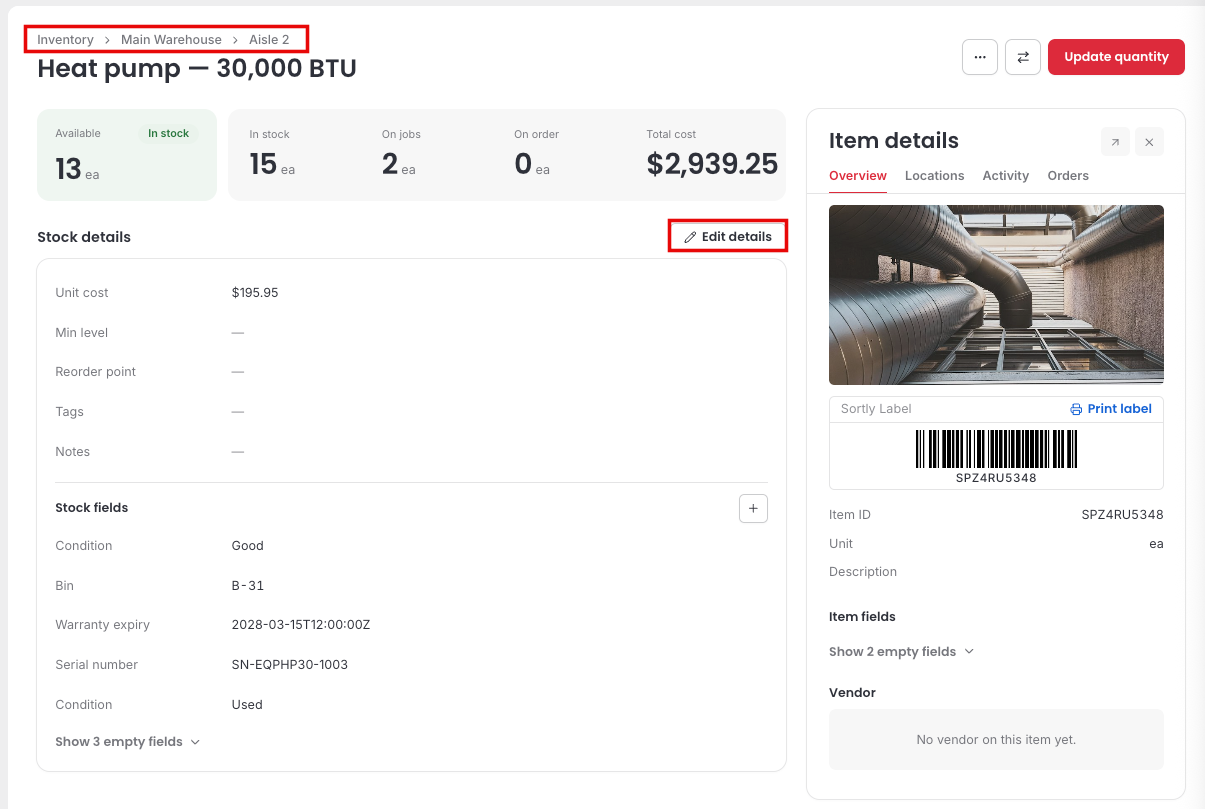
Task: Switch to the Overview tab
Action: click(x=858, y=176)
